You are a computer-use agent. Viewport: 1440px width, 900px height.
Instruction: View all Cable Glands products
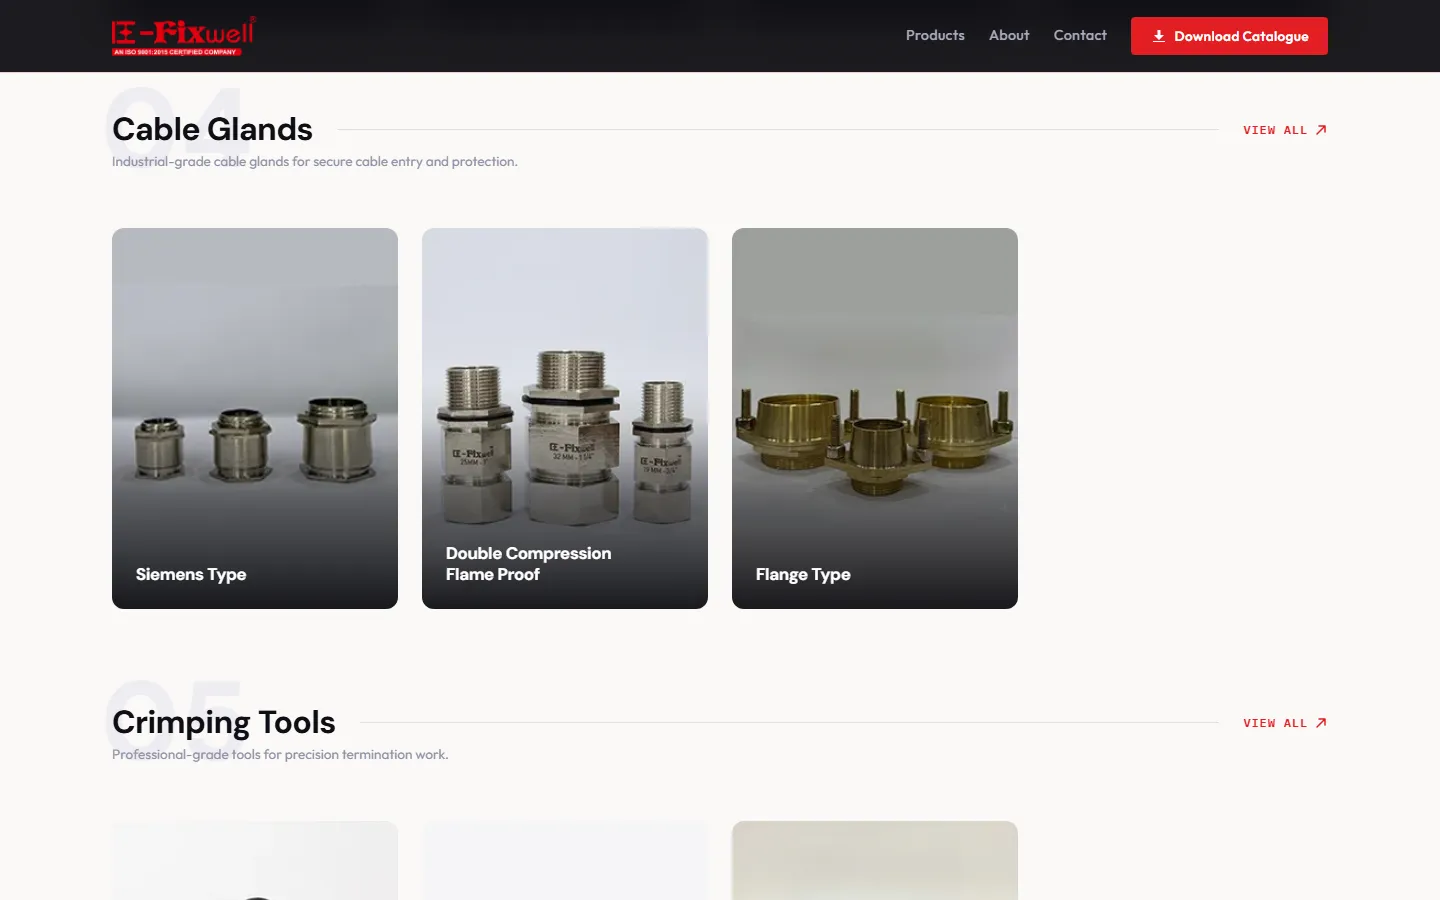1285,130
